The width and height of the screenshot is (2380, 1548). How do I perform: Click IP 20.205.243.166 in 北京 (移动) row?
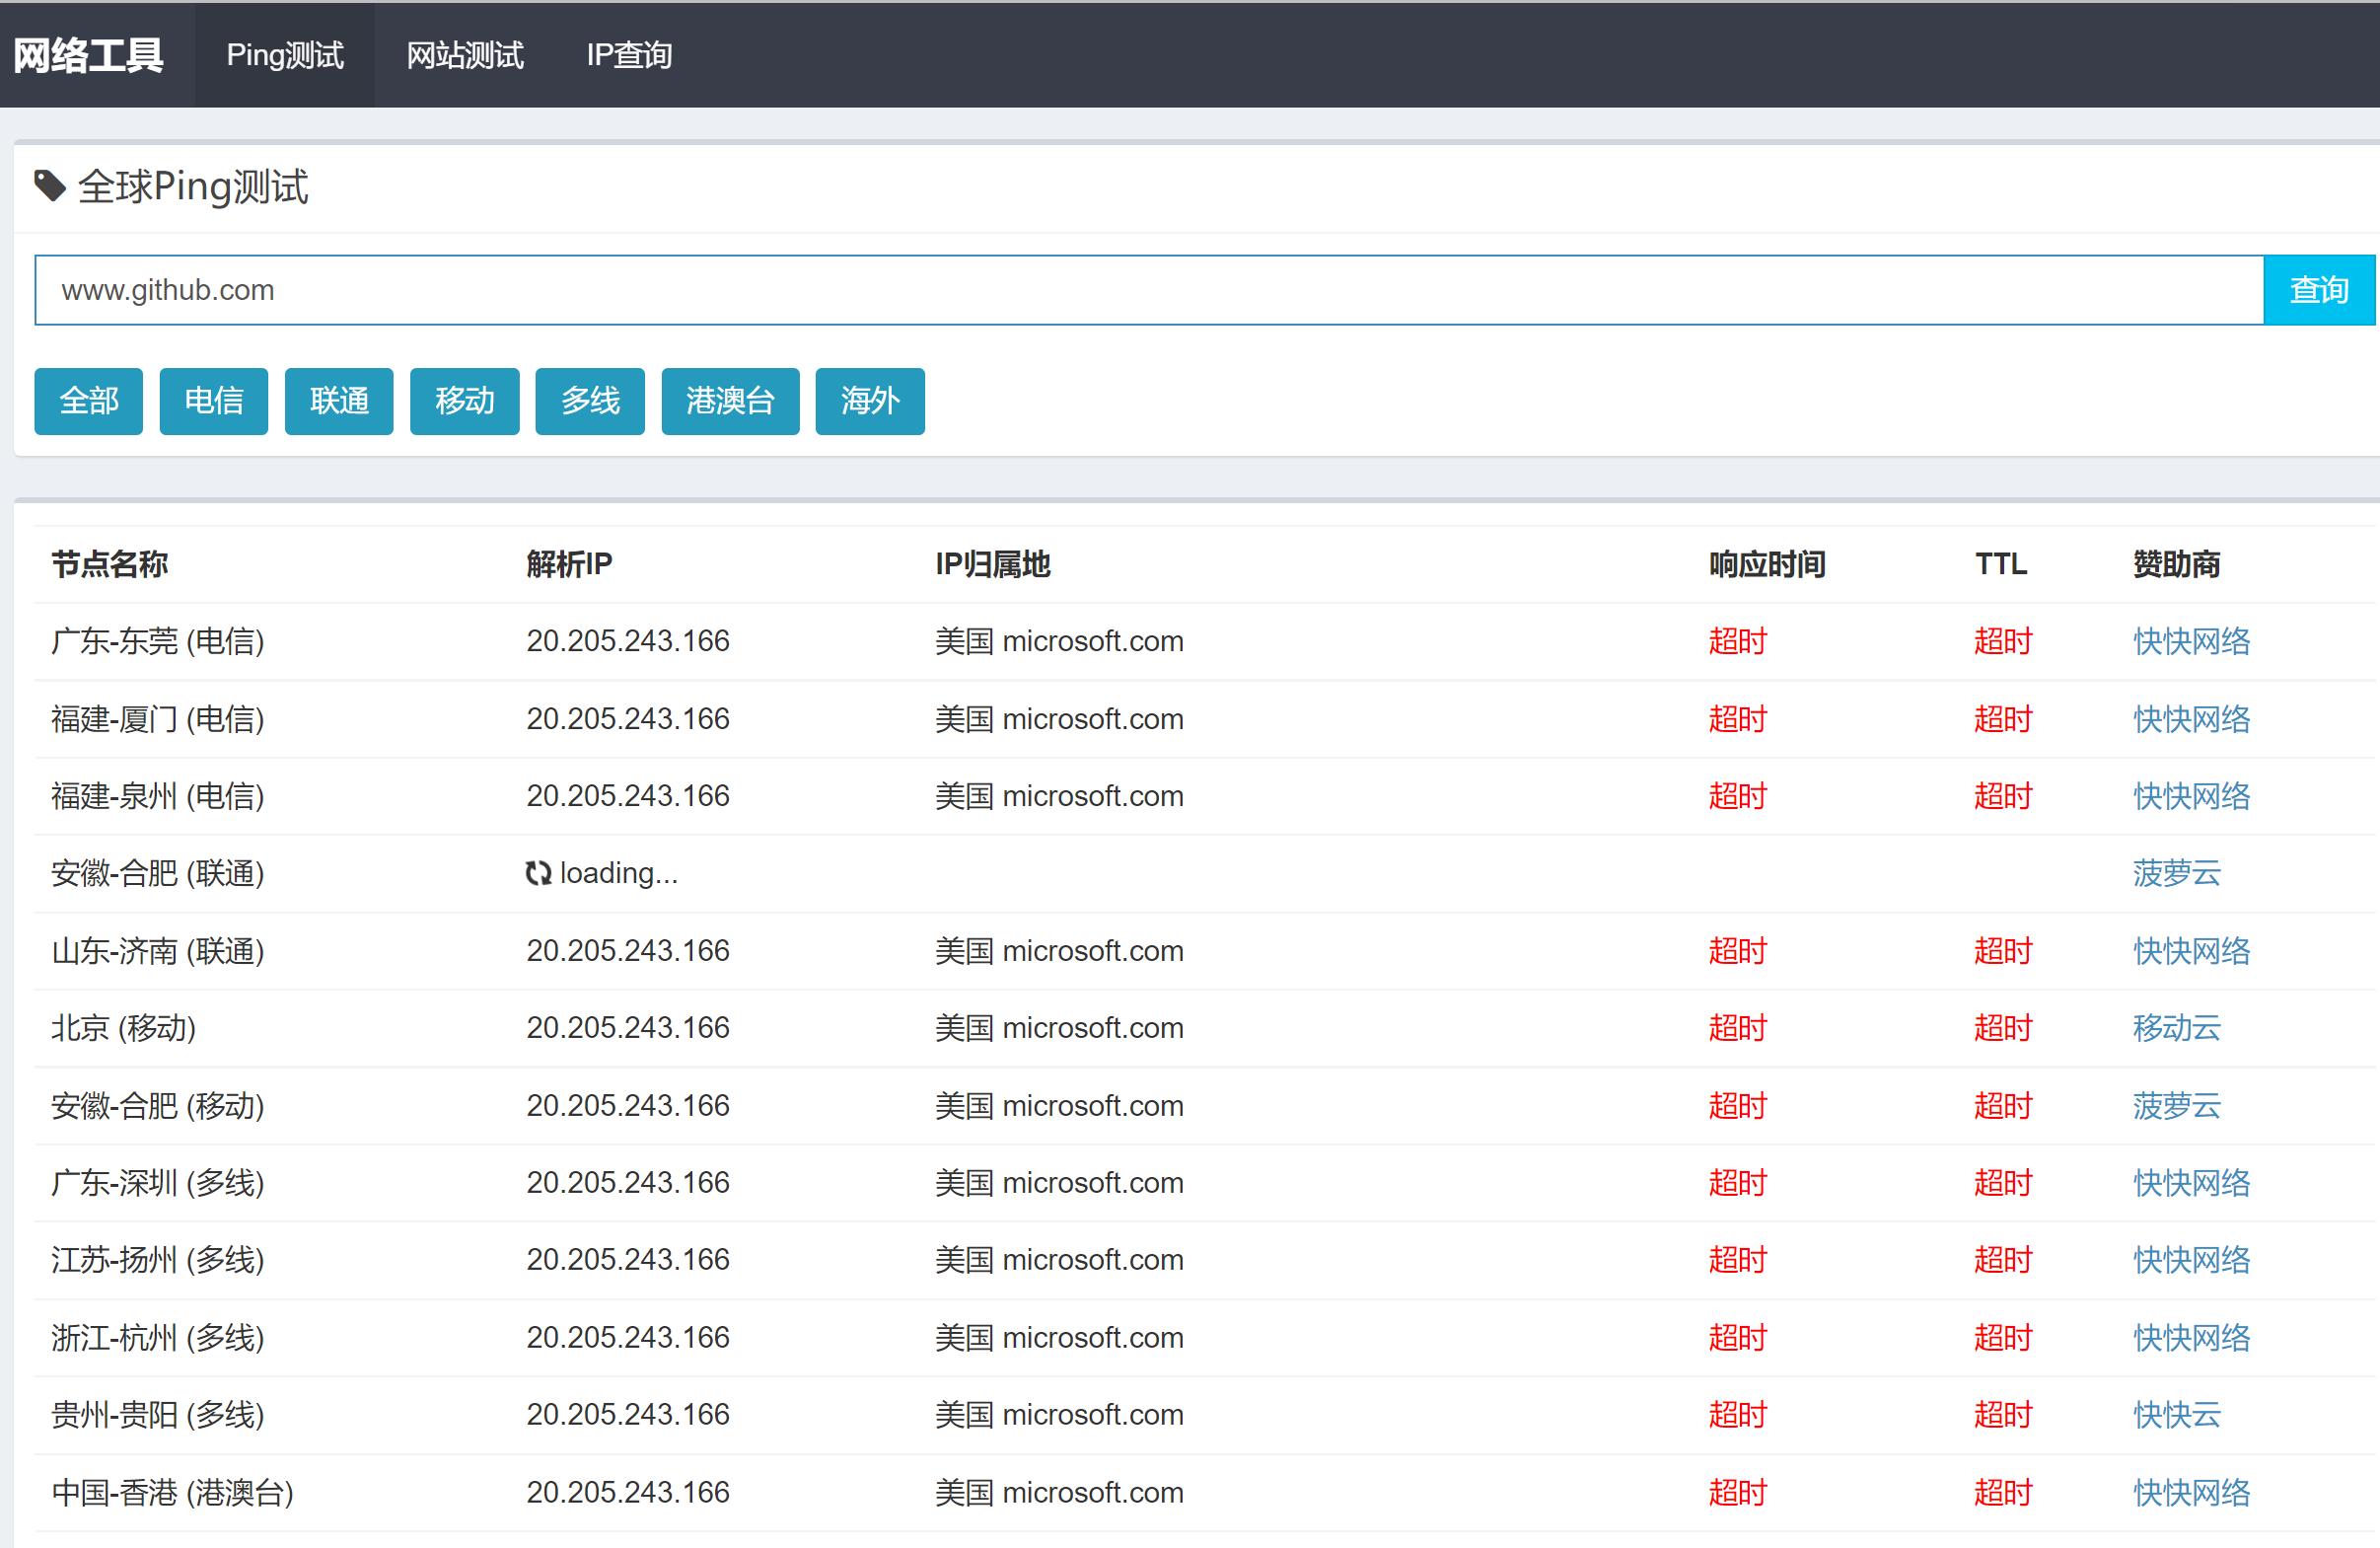tap(628, 1028)
